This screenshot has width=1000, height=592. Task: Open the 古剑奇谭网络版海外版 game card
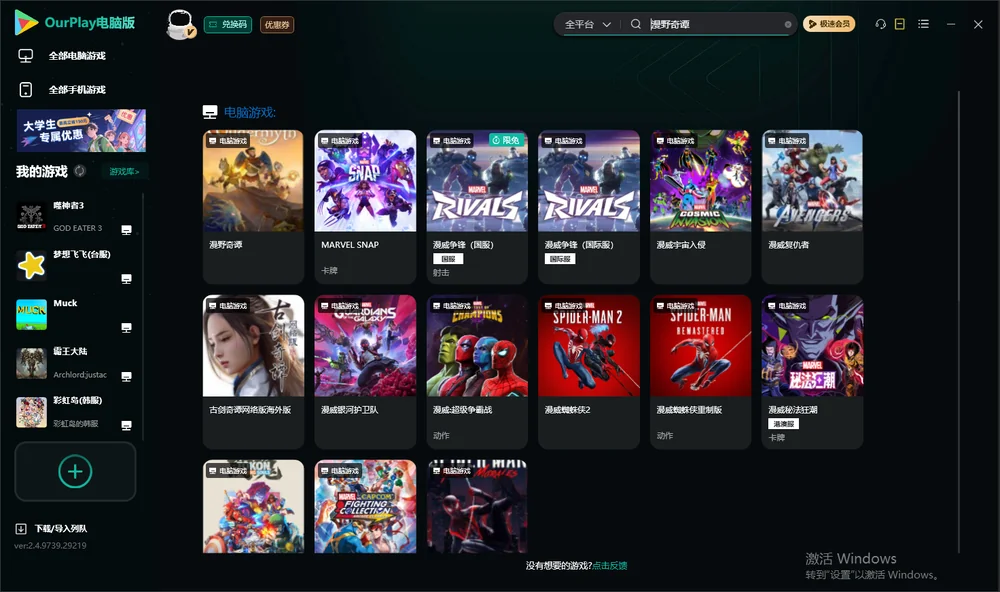pos(253,372)
